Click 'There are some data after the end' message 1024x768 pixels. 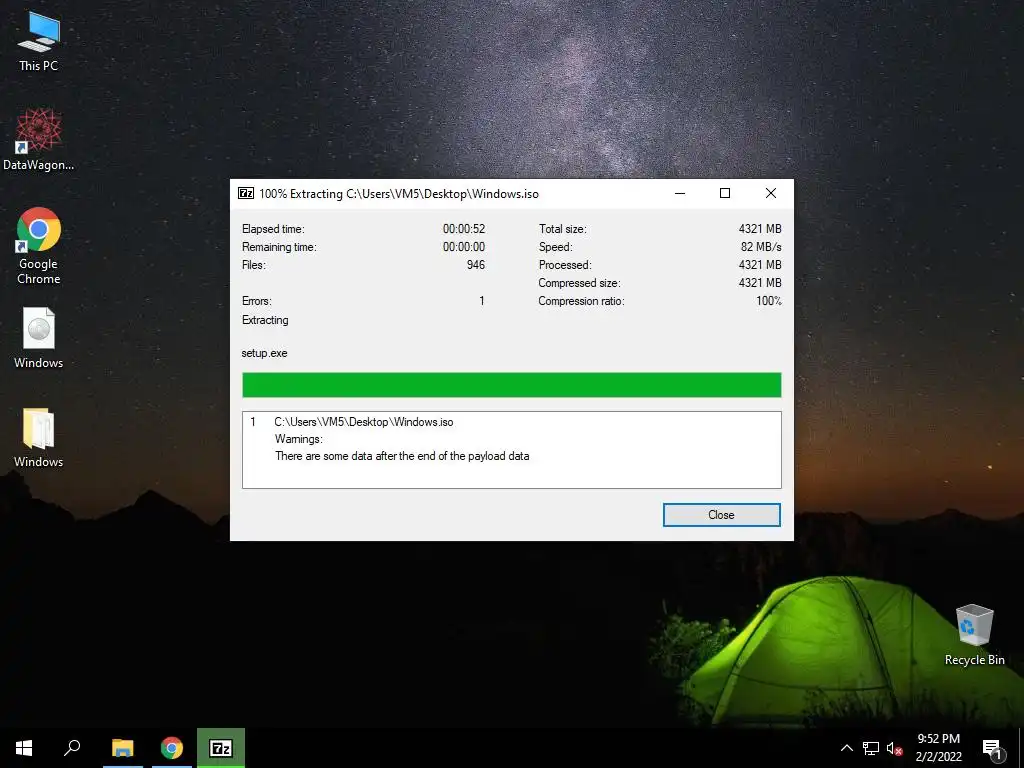[x=402, y=456]
